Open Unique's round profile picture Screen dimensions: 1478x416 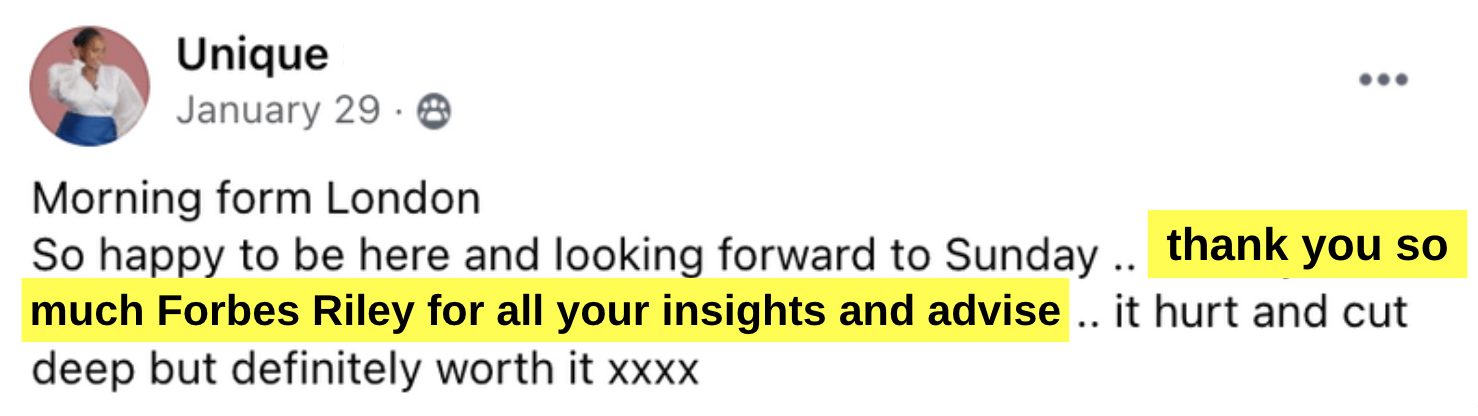90,86
